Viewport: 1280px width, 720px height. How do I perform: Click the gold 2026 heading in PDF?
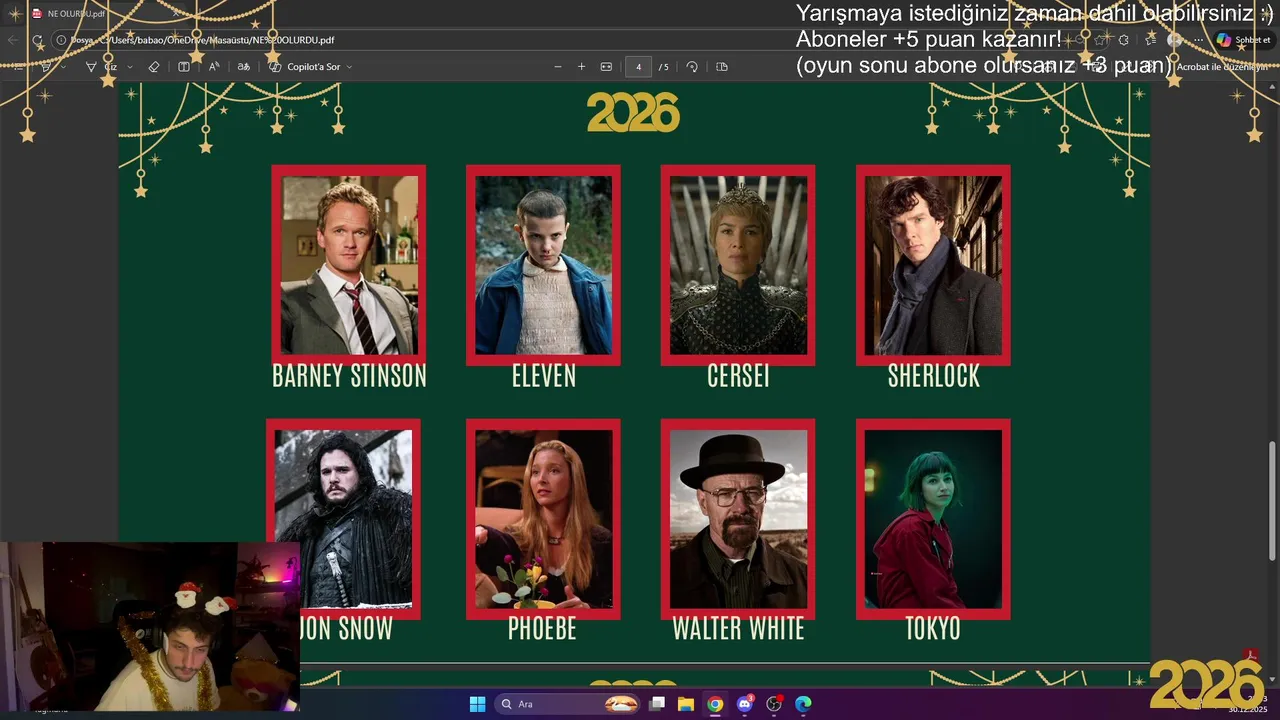[x=633, y=113]
